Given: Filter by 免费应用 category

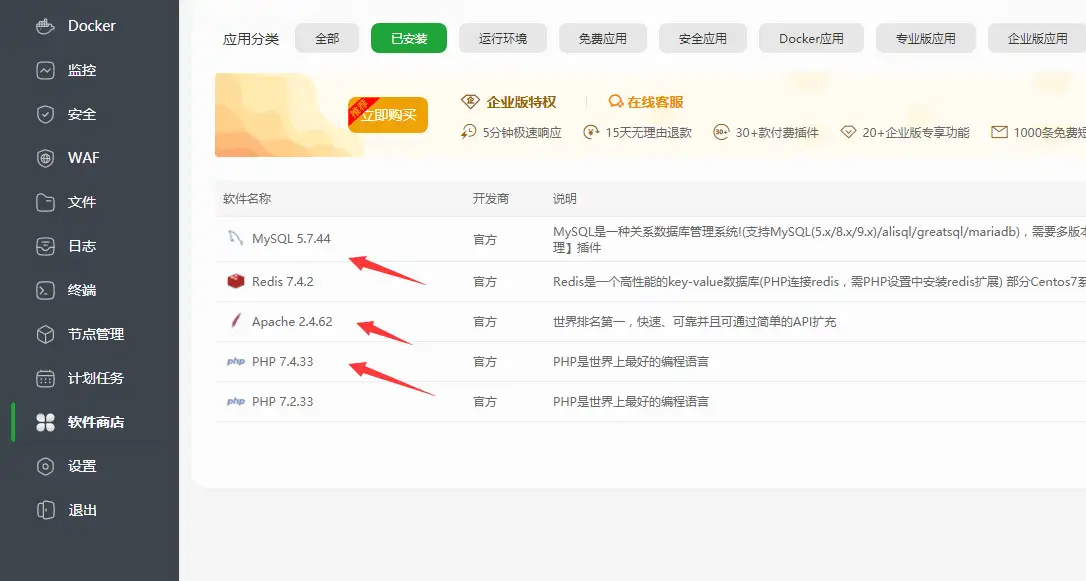Looking at the screenshot, I should click(602, 38).
